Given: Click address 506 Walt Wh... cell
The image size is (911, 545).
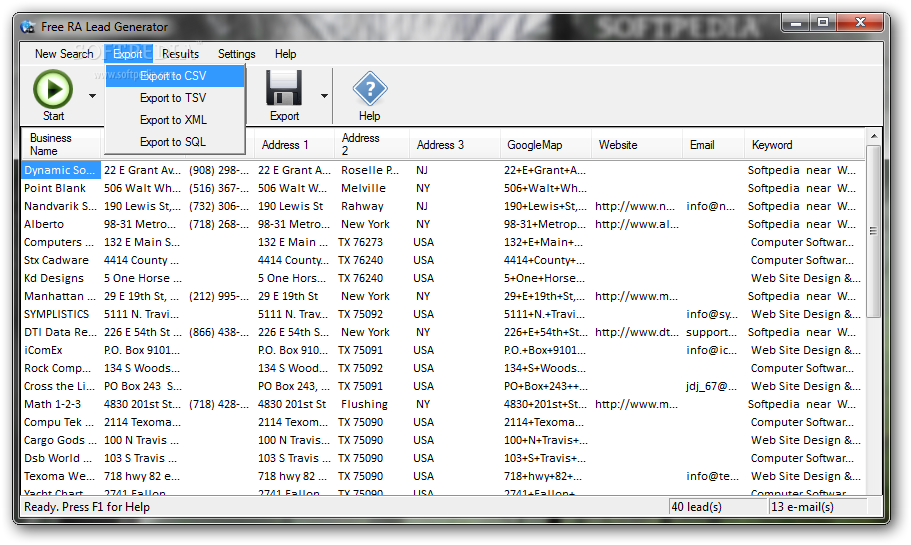Looking at the screenshot, I should point(142,188).
